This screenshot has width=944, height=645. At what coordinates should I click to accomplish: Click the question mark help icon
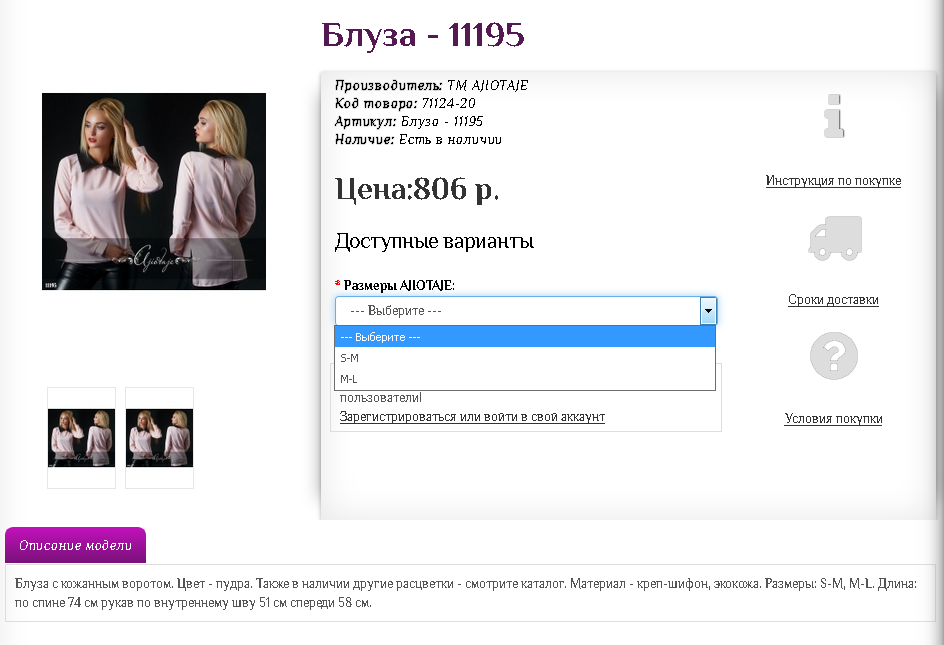(833, 355)
